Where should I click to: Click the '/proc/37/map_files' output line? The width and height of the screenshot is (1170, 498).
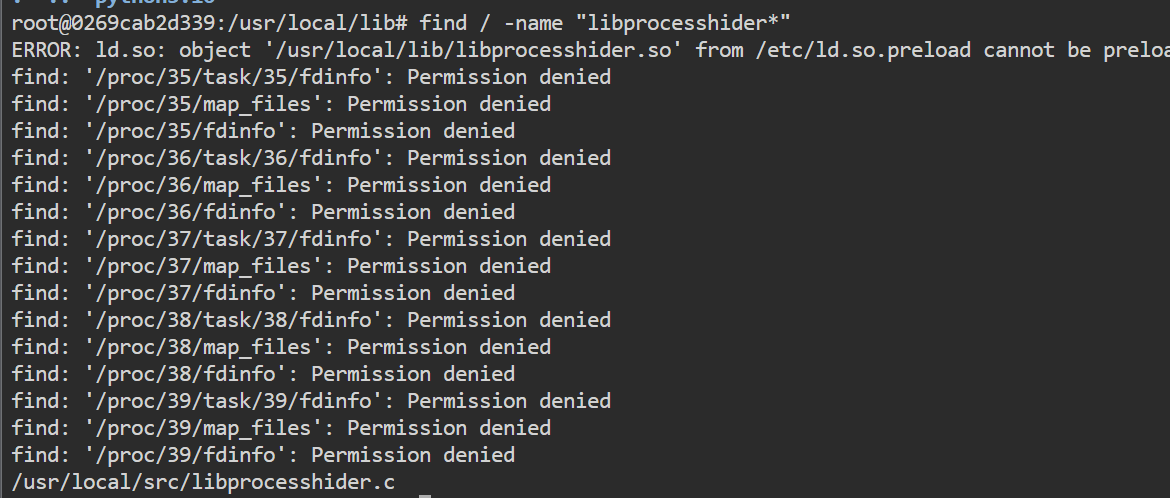pos(281,266)
